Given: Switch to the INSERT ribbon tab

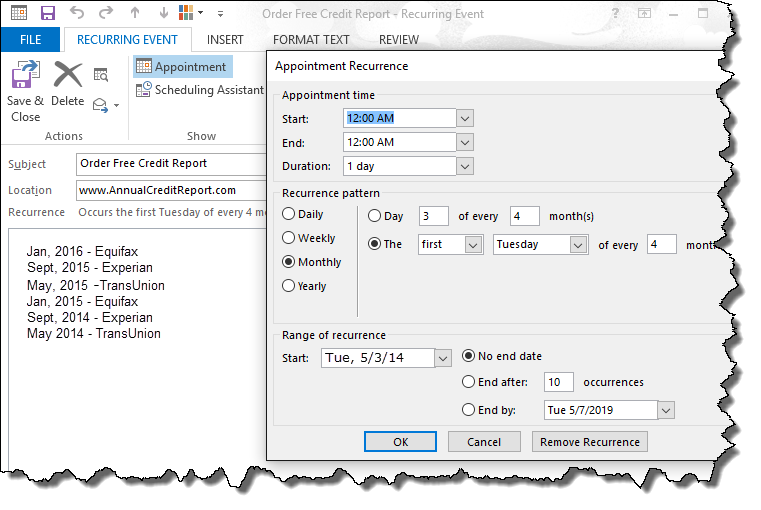Looking at the screenshot, I should [225, 40].
